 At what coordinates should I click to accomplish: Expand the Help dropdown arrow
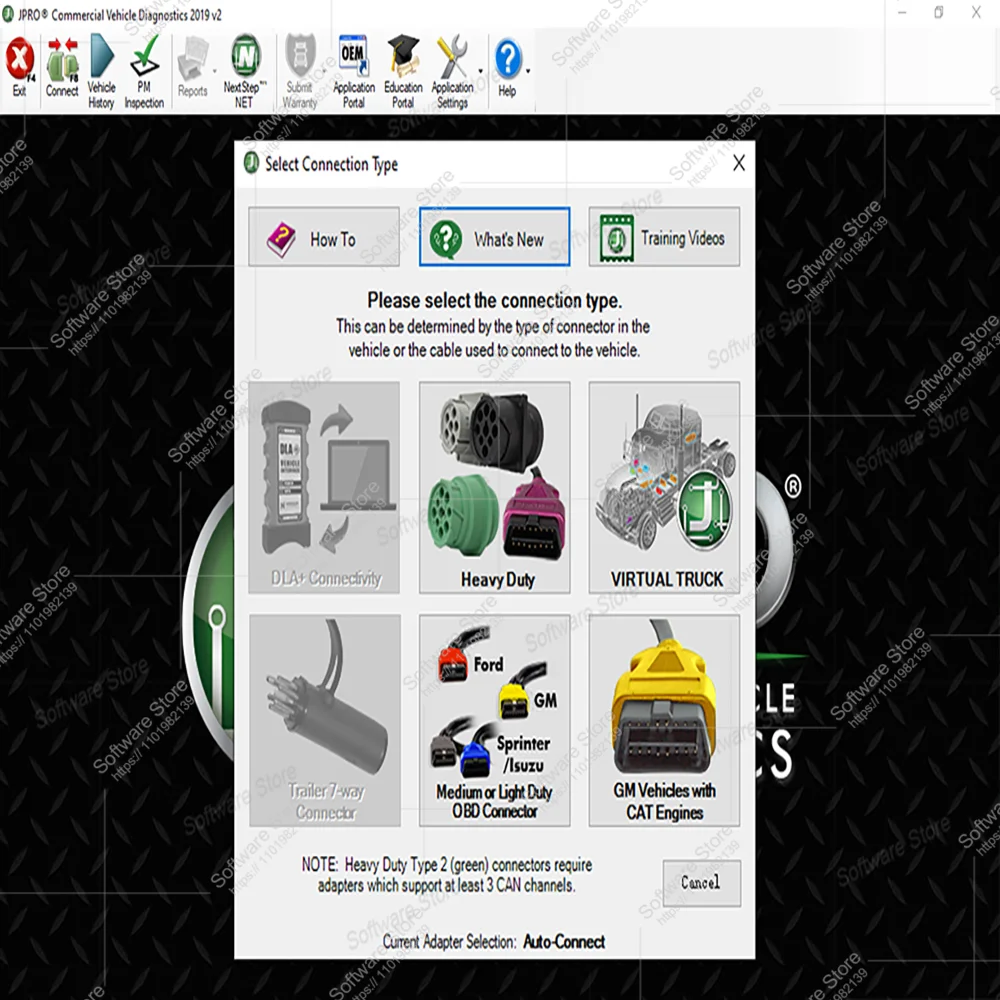(x=528, y=71)
